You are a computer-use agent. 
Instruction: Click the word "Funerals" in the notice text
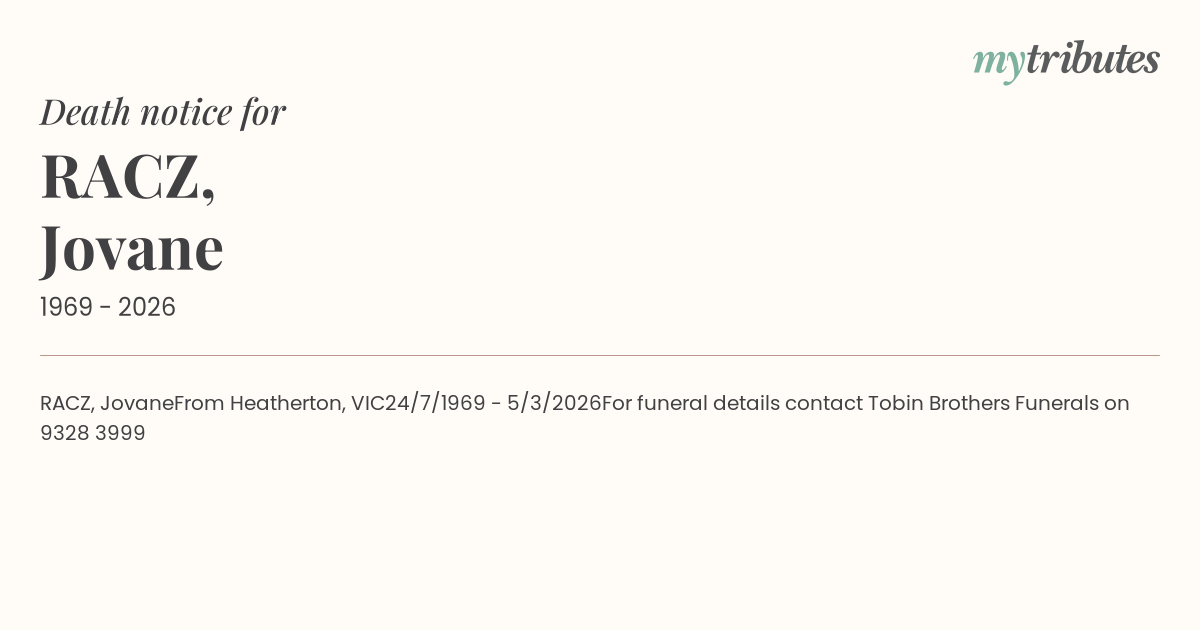tap(1056, 404)
